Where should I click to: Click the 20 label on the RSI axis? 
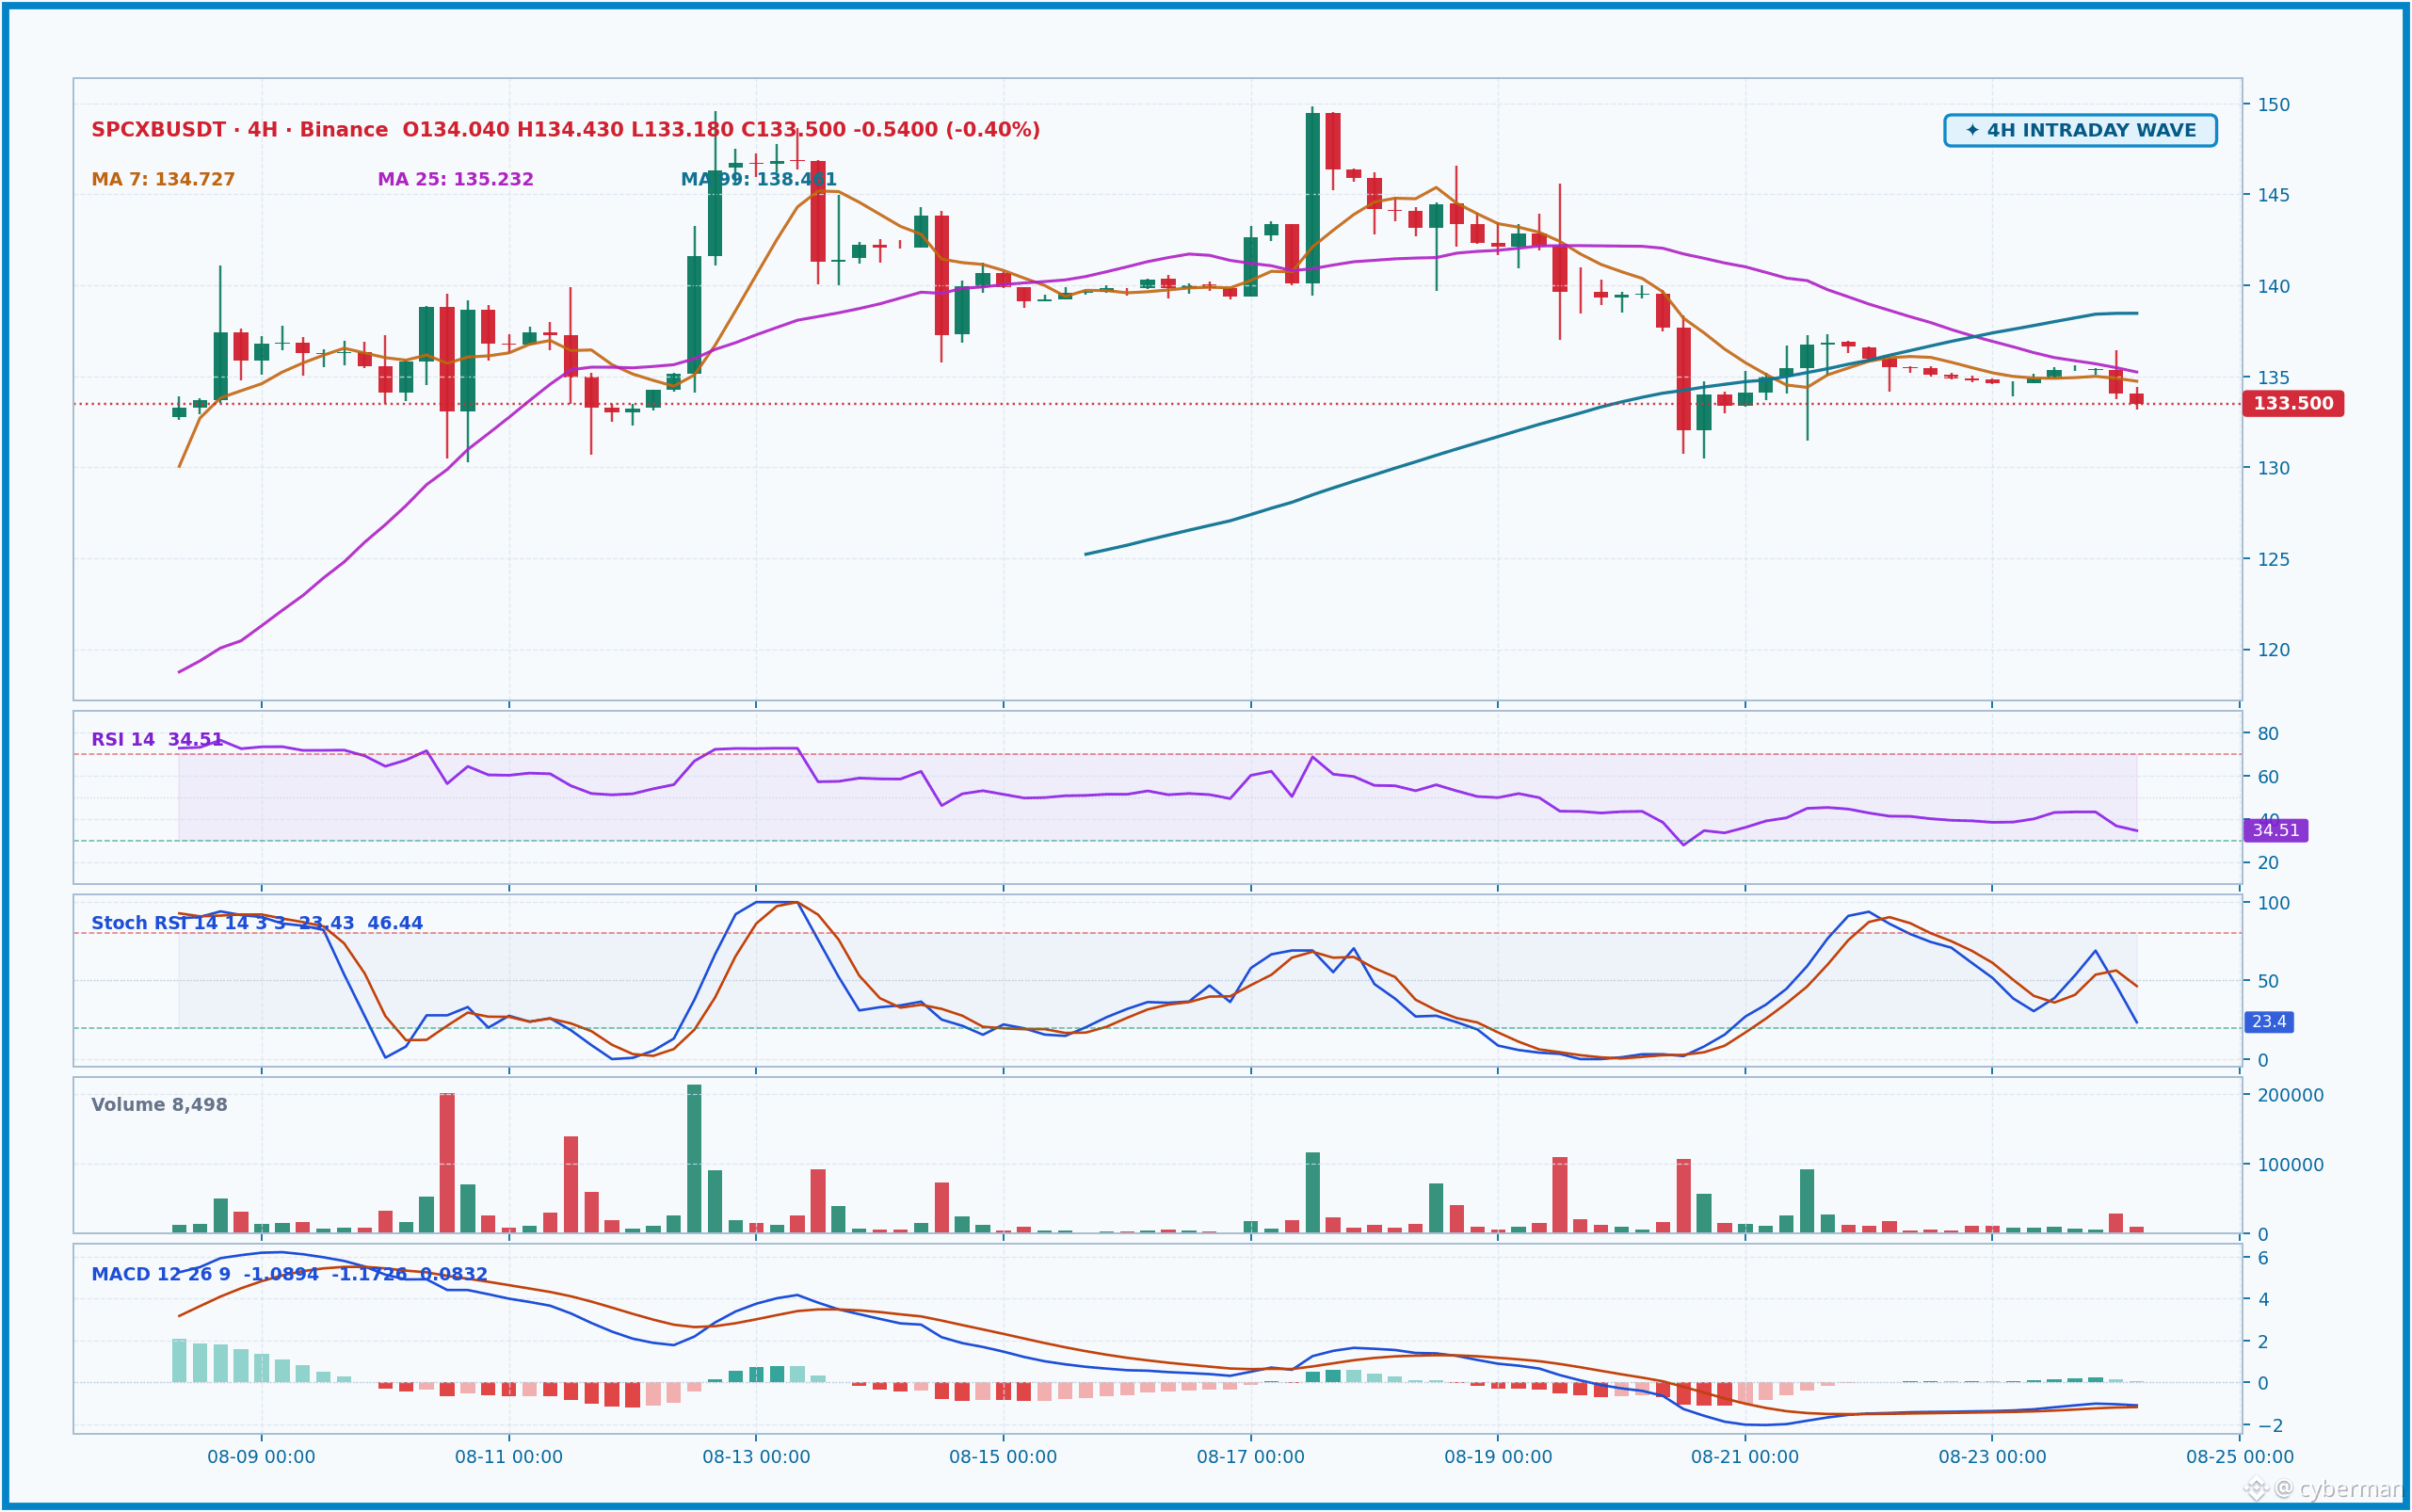(2268, 863)
